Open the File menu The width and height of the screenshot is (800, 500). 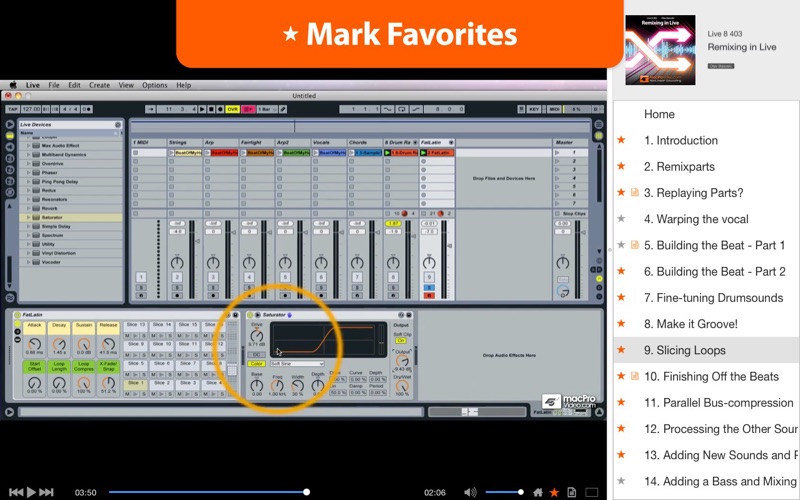click(x=54, y=85)
